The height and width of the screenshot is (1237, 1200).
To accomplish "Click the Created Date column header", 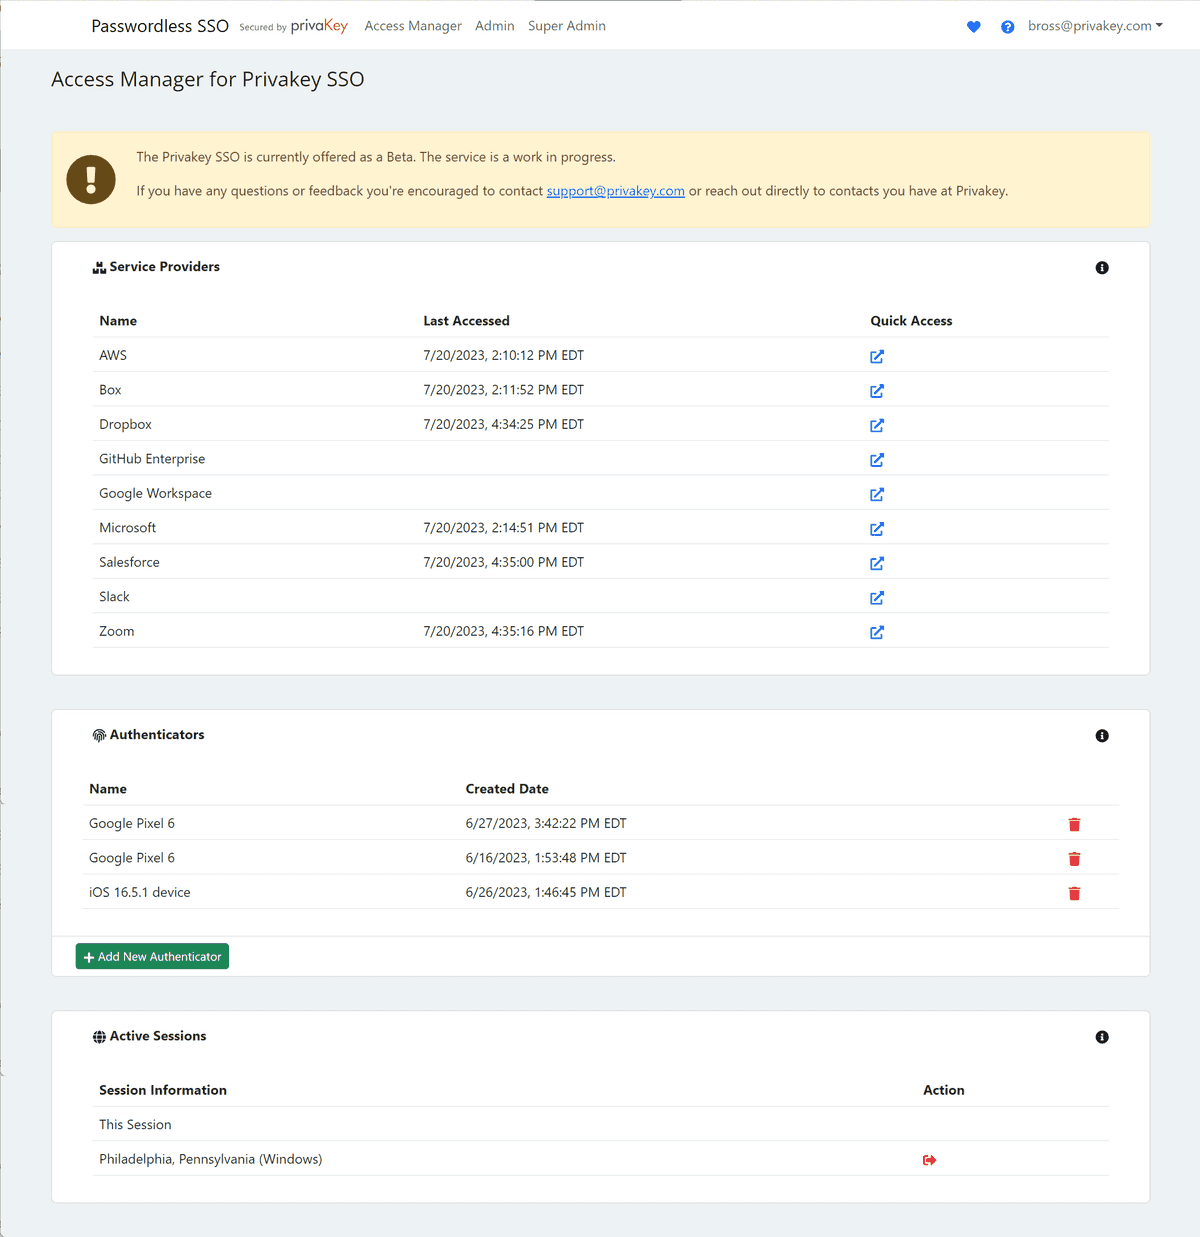I will (507, 789).
